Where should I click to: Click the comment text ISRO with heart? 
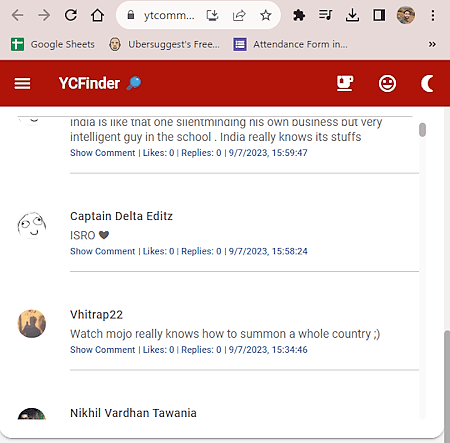pos(89,235)
